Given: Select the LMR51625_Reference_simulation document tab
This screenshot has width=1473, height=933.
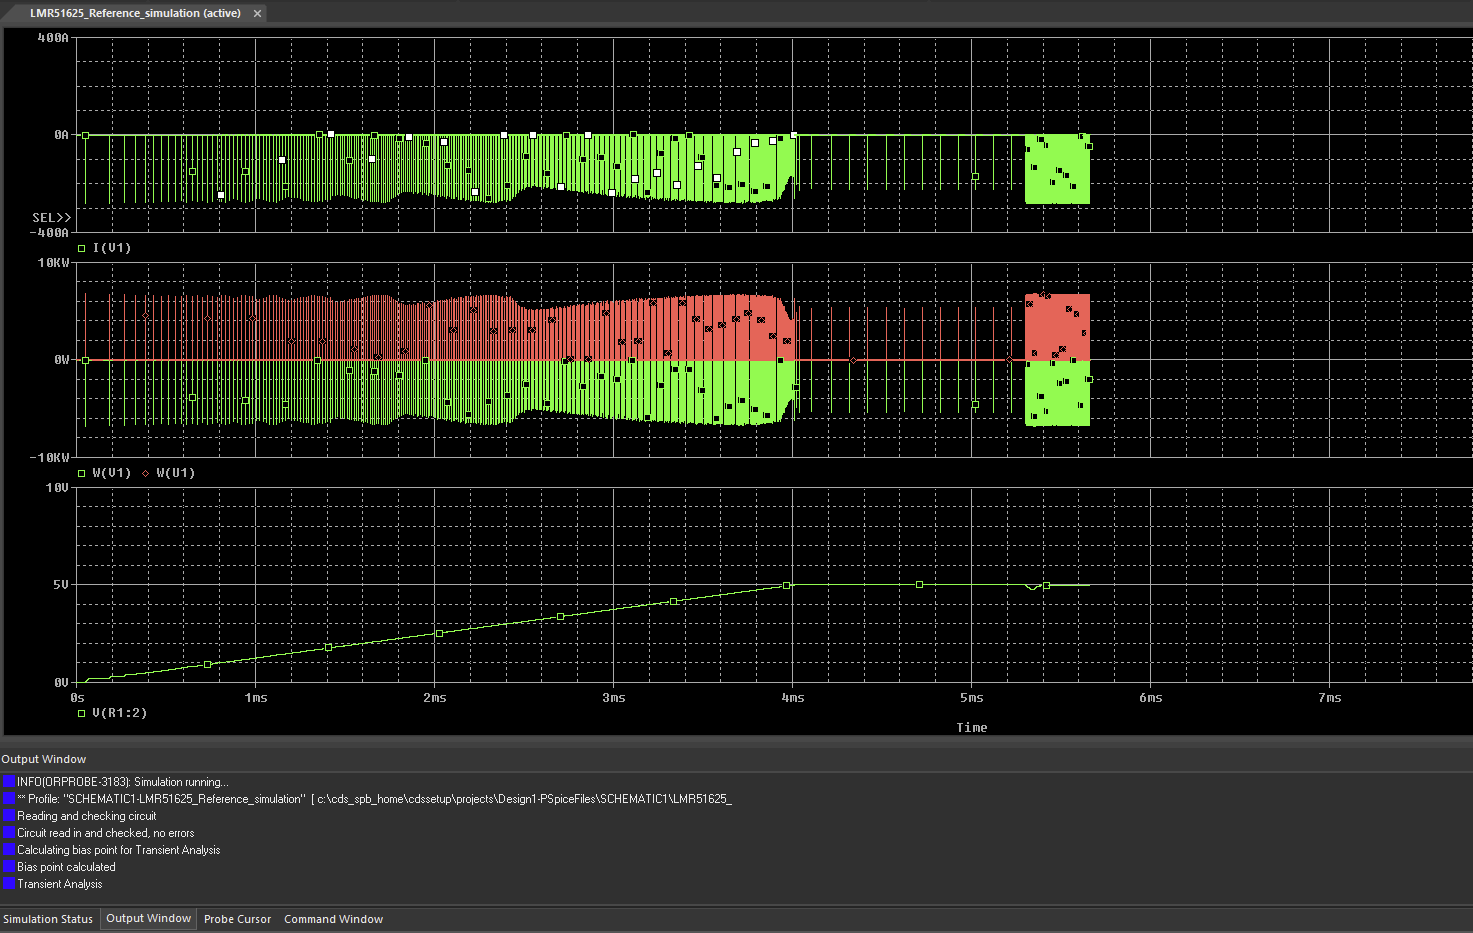Looking at the screenshot, I should [x=135, y=13].
